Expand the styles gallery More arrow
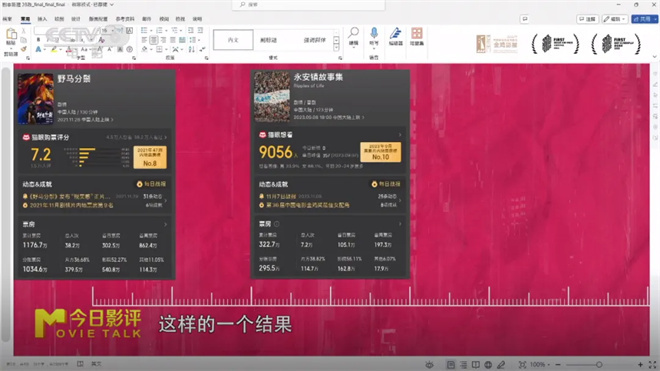 coord(336,49)
